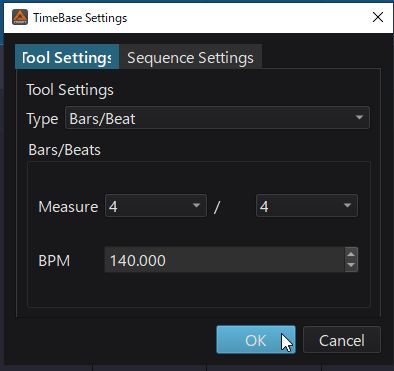Screen dimensions: 394x371
Task: Click the Bars/Beats group label
Action: point(64,150)
